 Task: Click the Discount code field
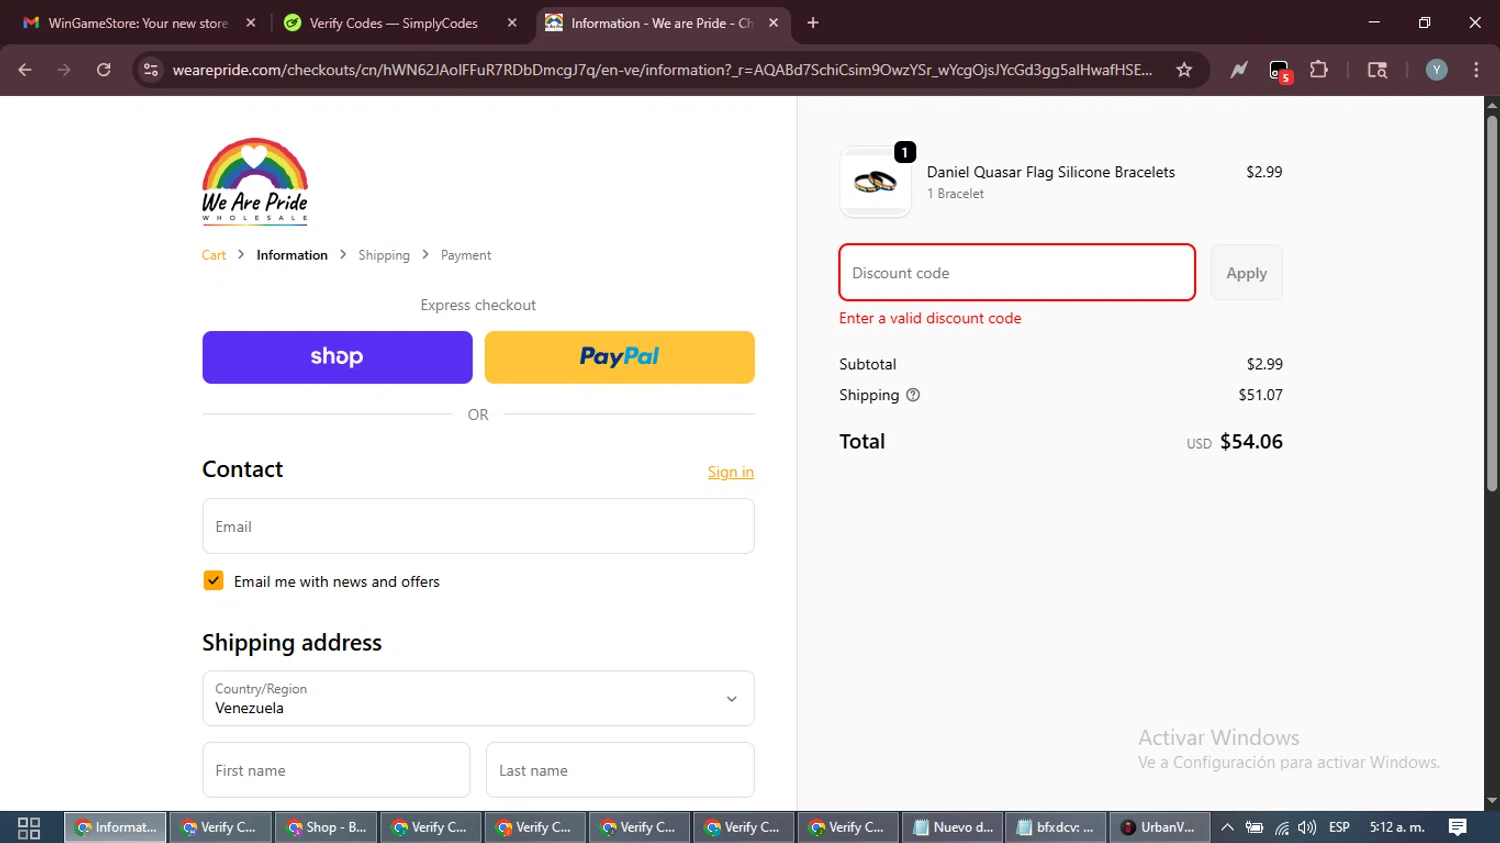point(1017,272)
